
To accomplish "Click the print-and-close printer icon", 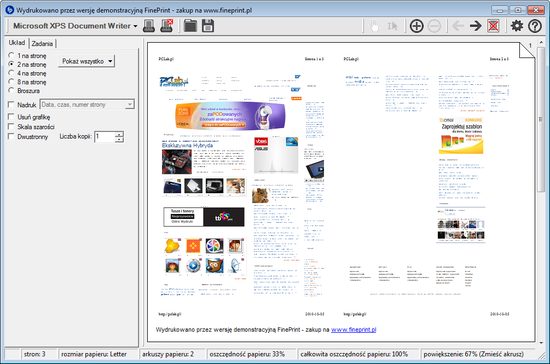I will tap(167, 26).
